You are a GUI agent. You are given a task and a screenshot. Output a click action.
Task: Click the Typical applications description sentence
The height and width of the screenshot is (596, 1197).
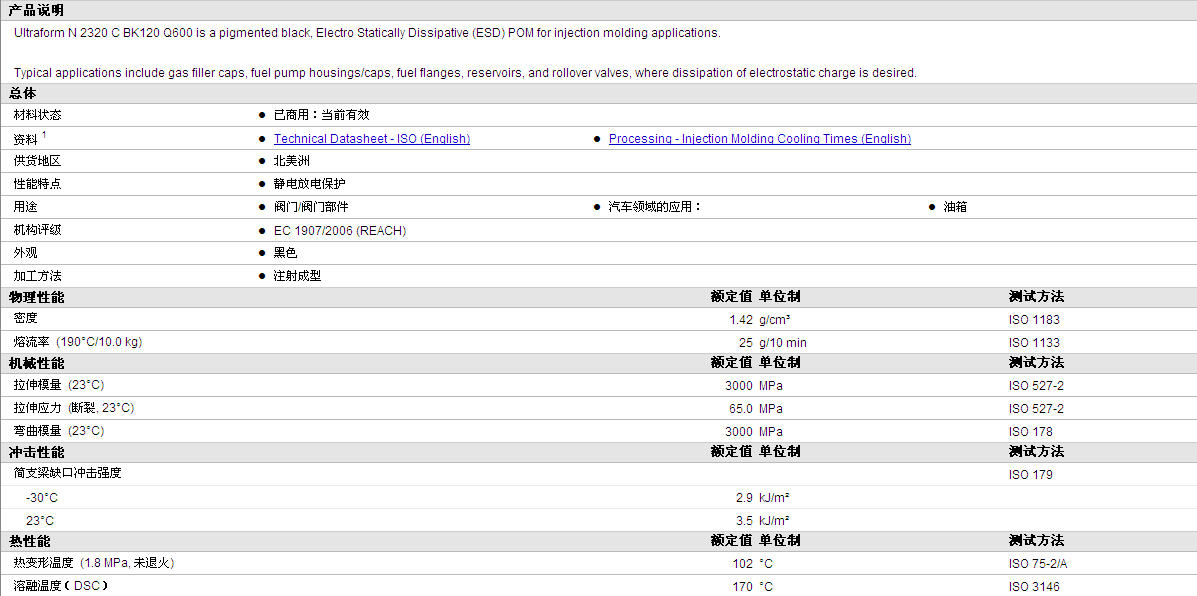click(465, 72)
